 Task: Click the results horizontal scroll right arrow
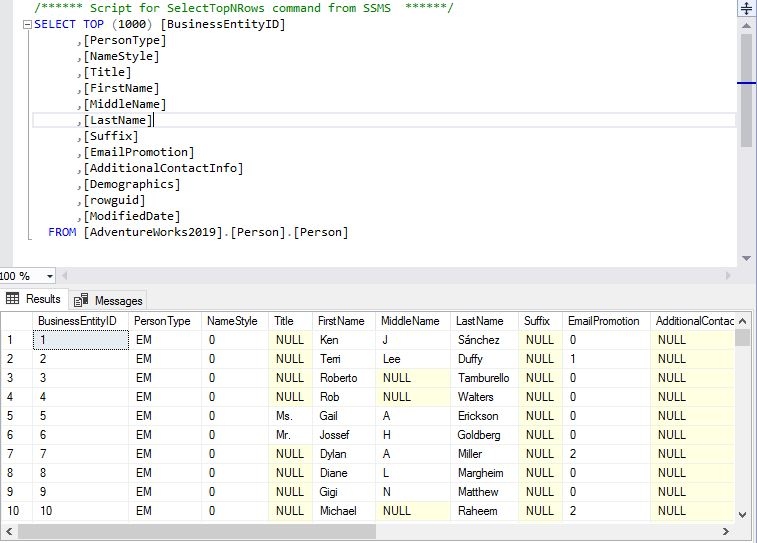(726, 531)
